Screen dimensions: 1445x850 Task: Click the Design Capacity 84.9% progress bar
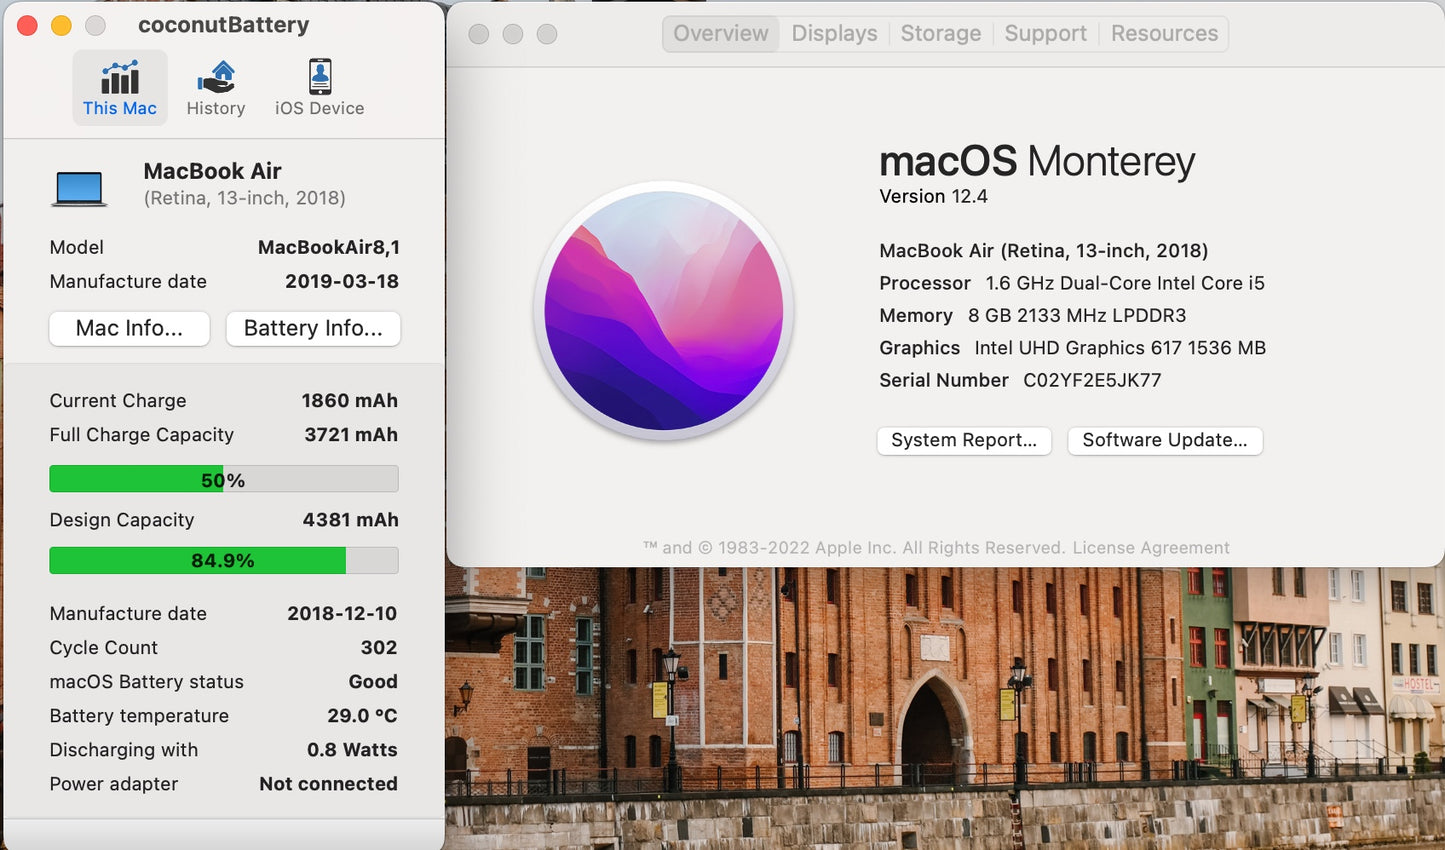point(222,560)
